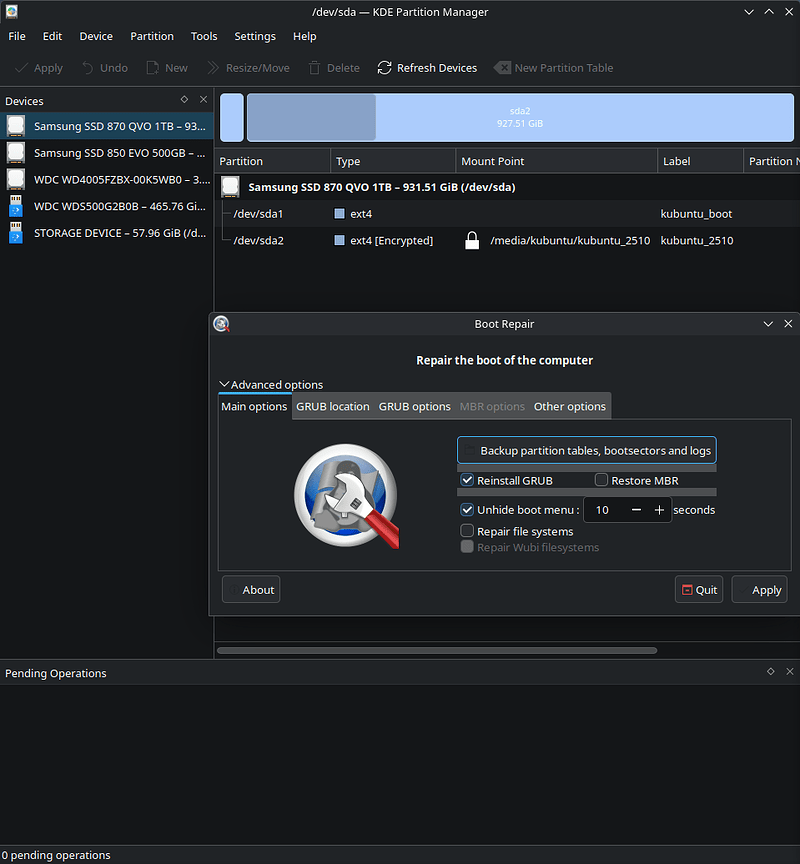Close the Pending Operations panel

[x=789, y=672]
